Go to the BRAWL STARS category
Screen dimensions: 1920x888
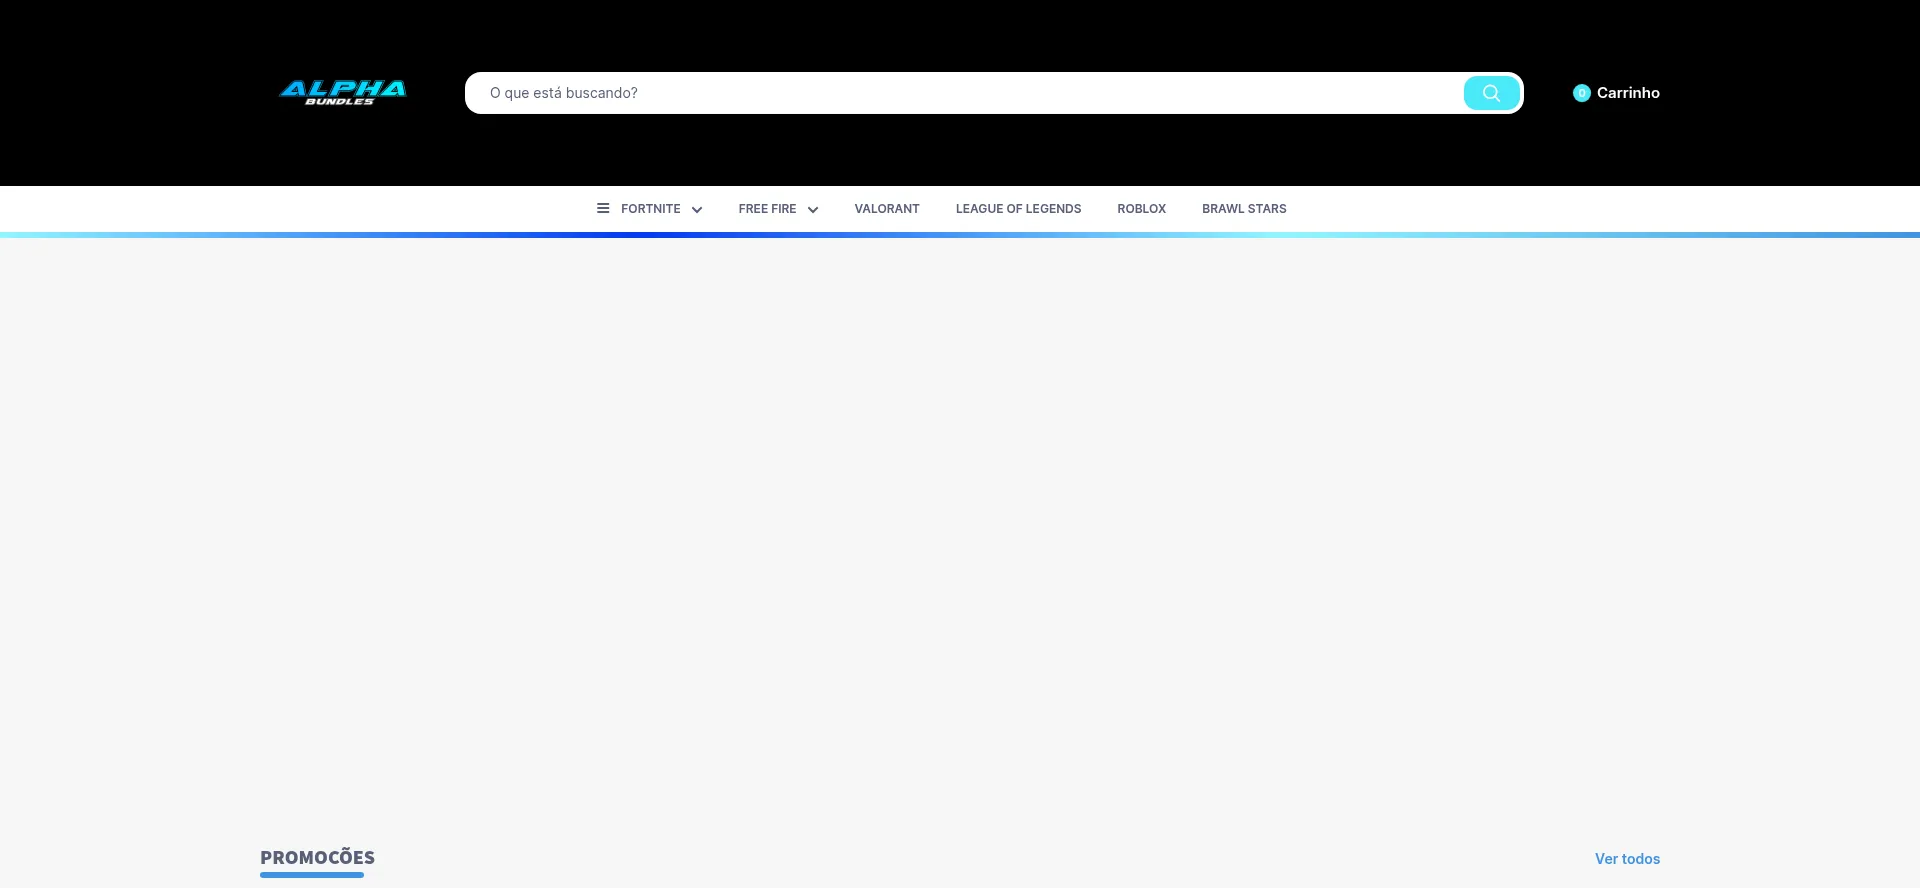click(1244, 209)
